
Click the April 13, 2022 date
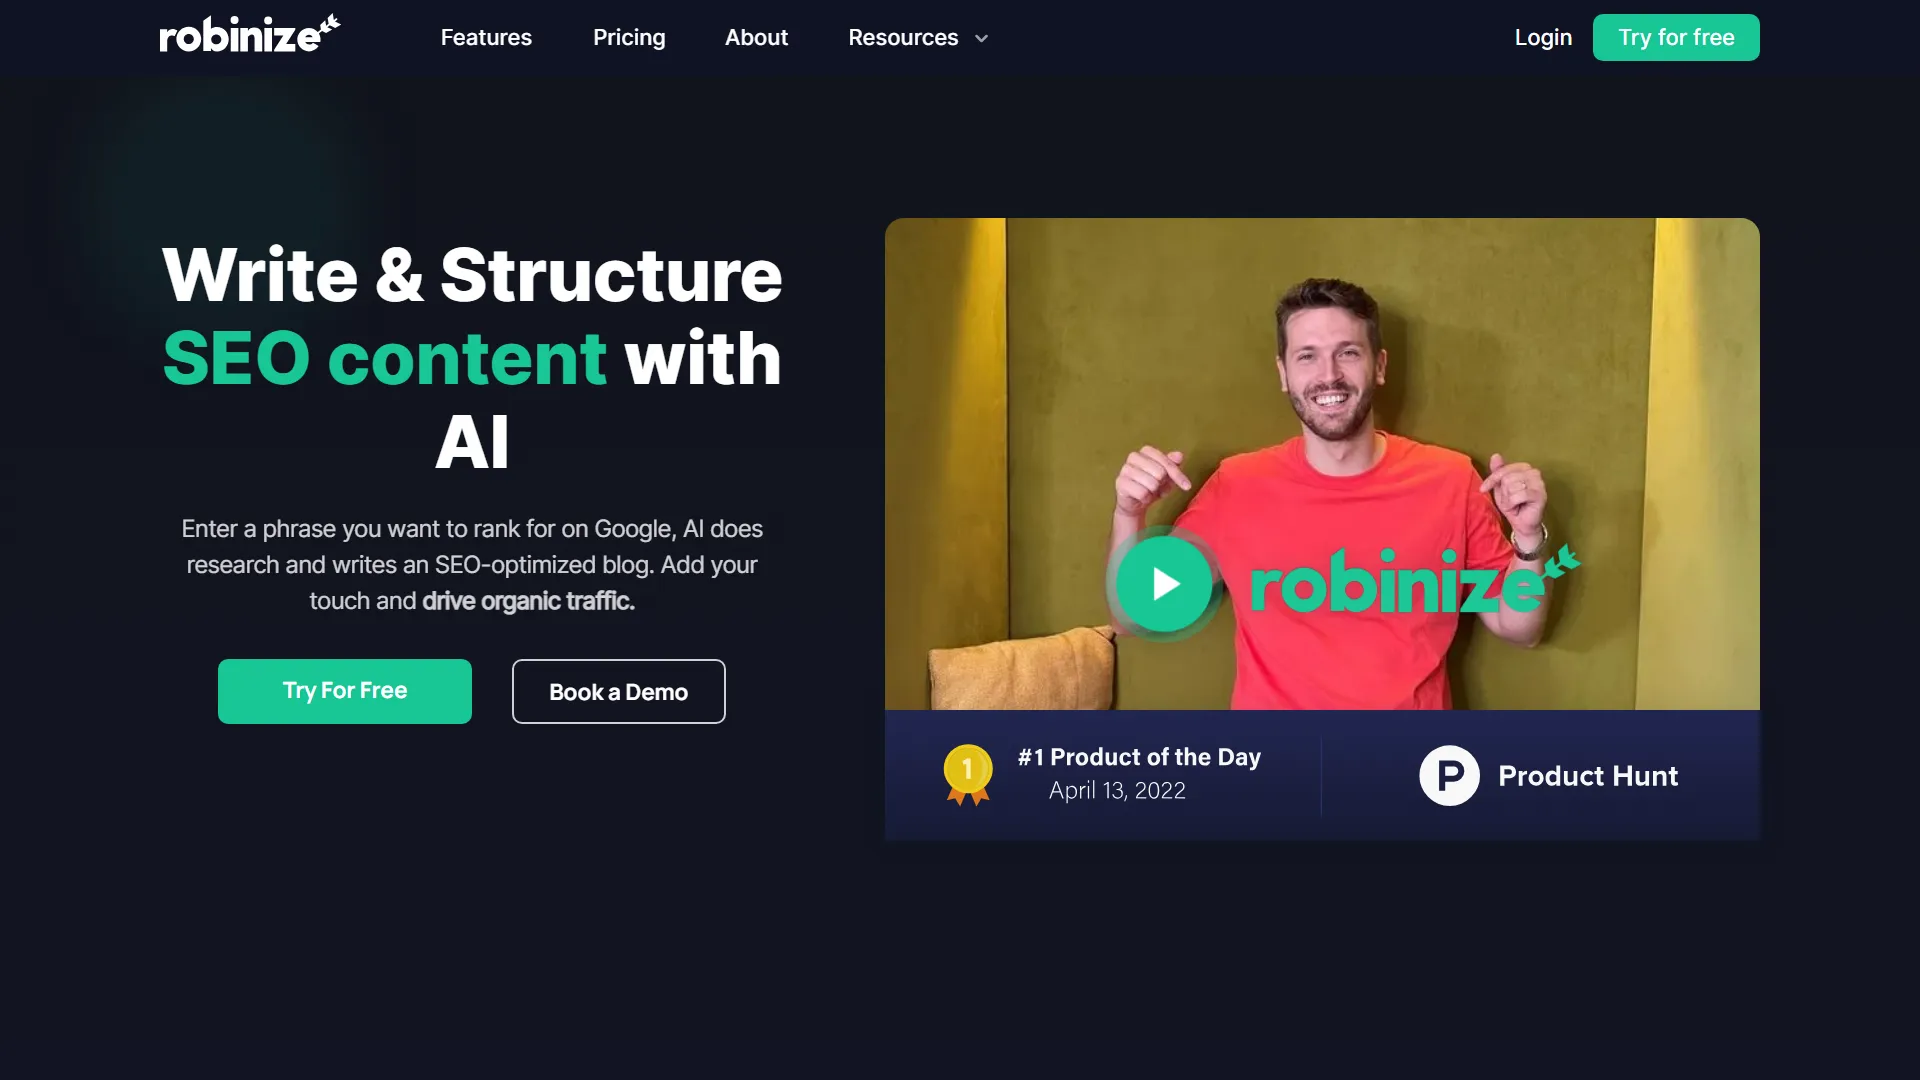[1117, 791]
